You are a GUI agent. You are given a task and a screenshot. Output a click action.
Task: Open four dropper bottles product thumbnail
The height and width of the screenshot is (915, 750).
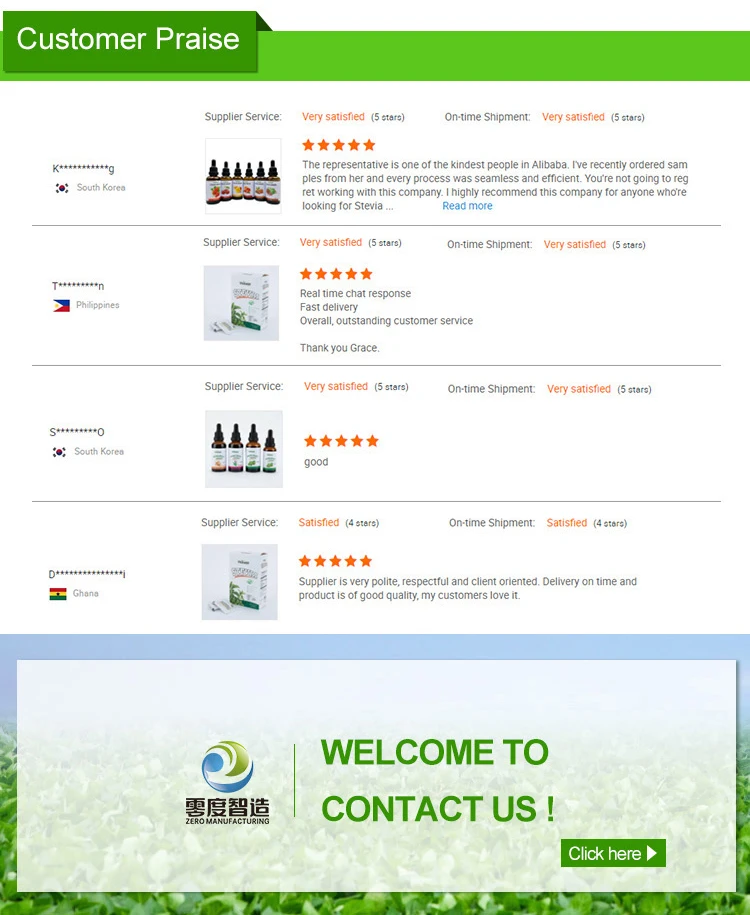tap(244, 449)
